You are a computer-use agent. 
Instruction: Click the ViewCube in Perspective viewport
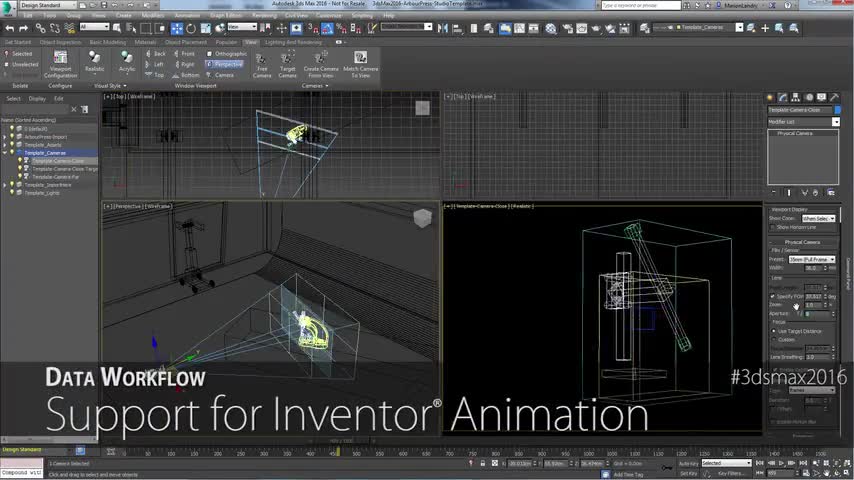click(x=423, y=218)
